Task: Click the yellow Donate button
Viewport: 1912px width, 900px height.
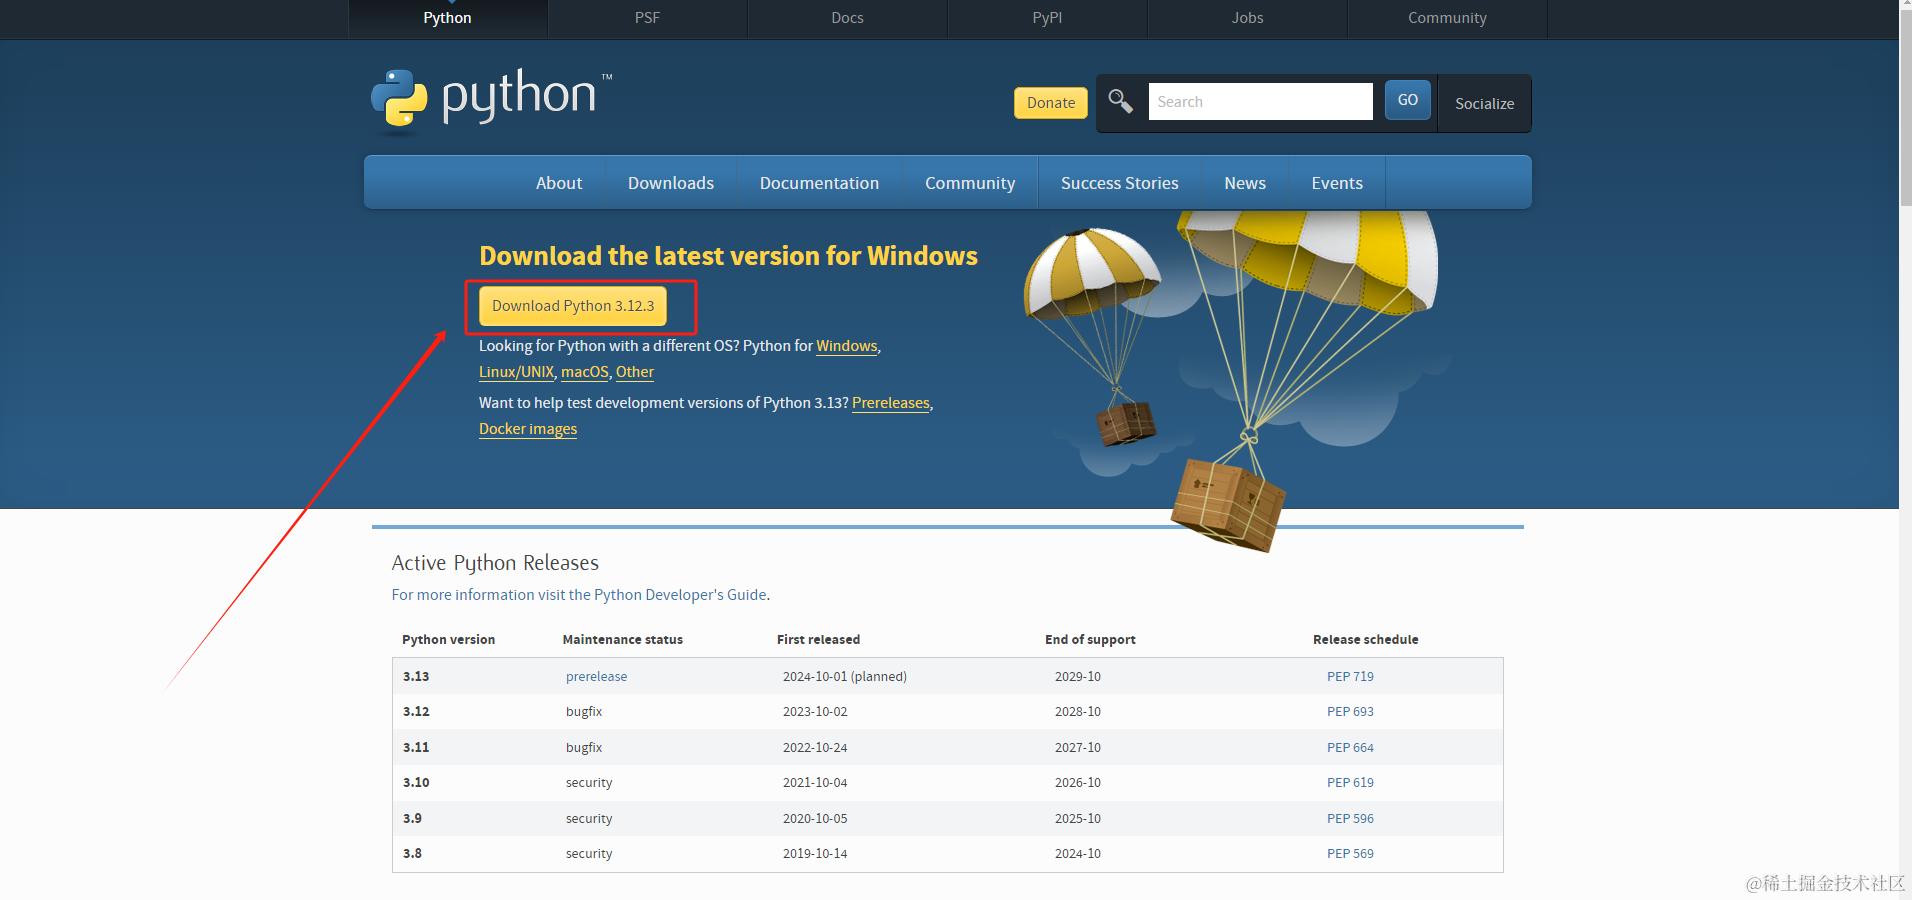Action: [x=1051, y=103]
